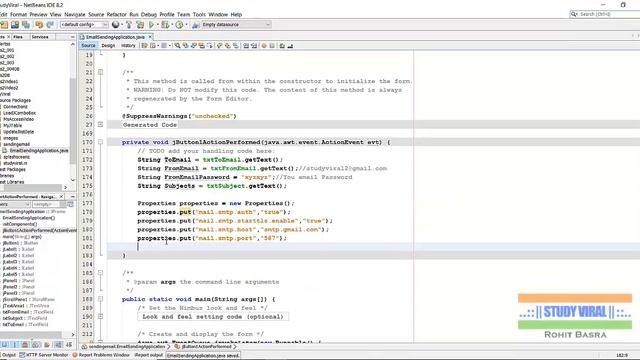Open Profile Project dropdown arrow
Screen dimensions: 640x360
[186, 25]
